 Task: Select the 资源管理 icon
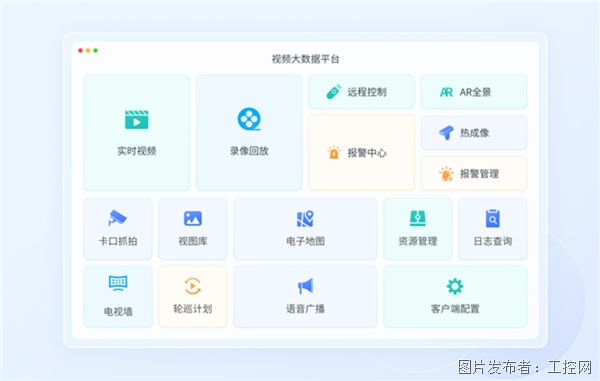point(417,218)
